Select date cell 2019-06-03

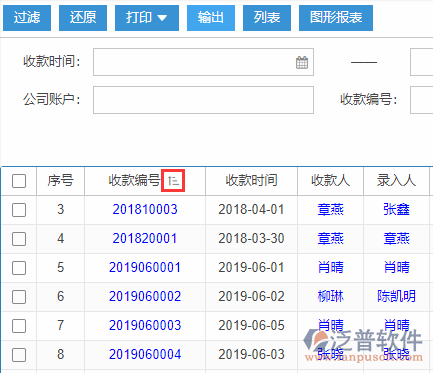[251, 354]
